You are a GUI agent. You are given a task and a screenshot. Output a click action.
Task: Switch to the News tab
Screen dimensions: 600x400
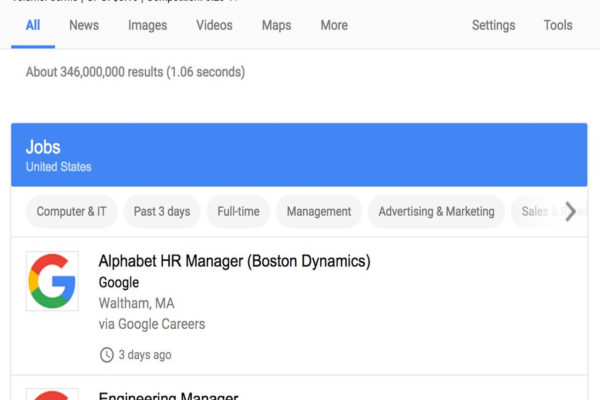pyautogui.click(x=84, y=25)
